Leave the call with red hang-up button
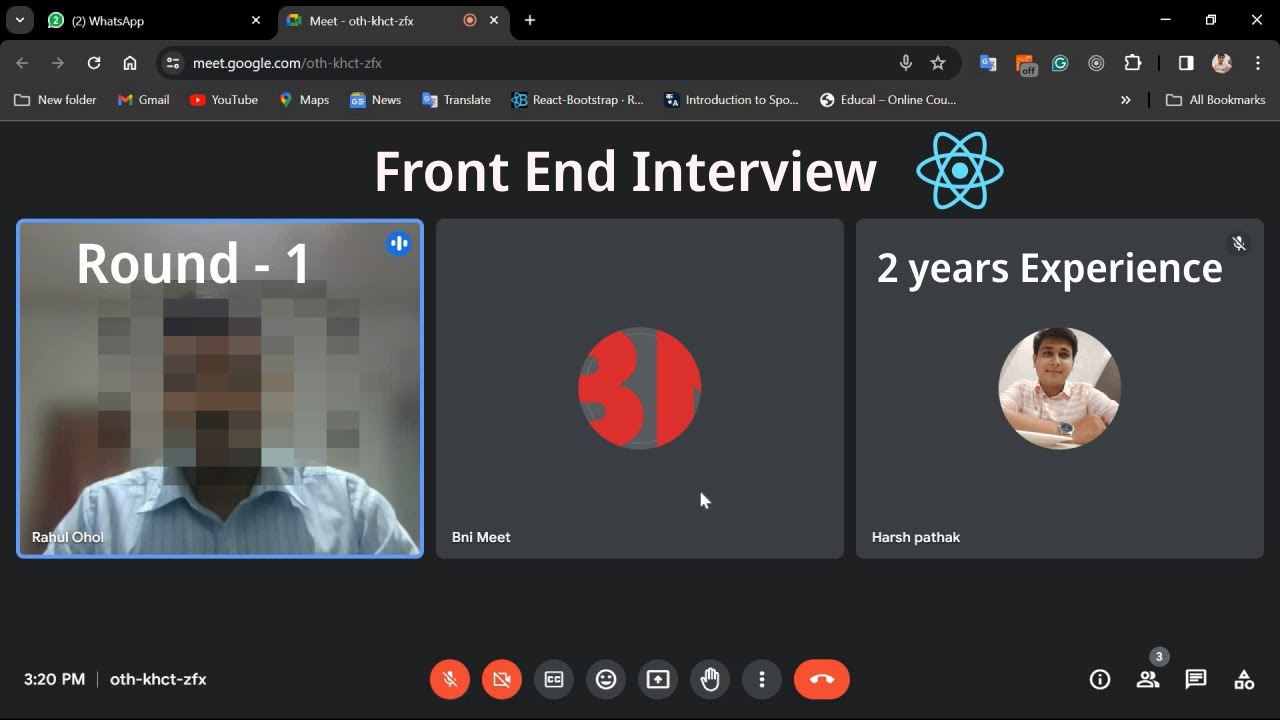 (822, 680)
